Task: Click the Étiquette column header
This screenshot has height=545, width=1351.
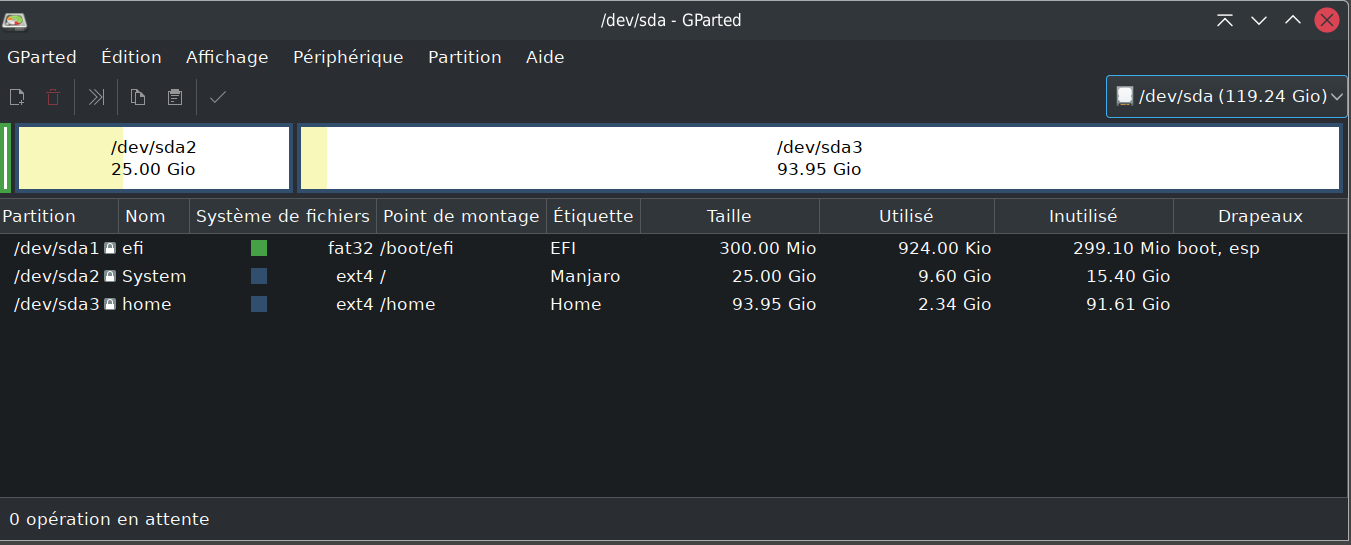Action: [594, 216]
